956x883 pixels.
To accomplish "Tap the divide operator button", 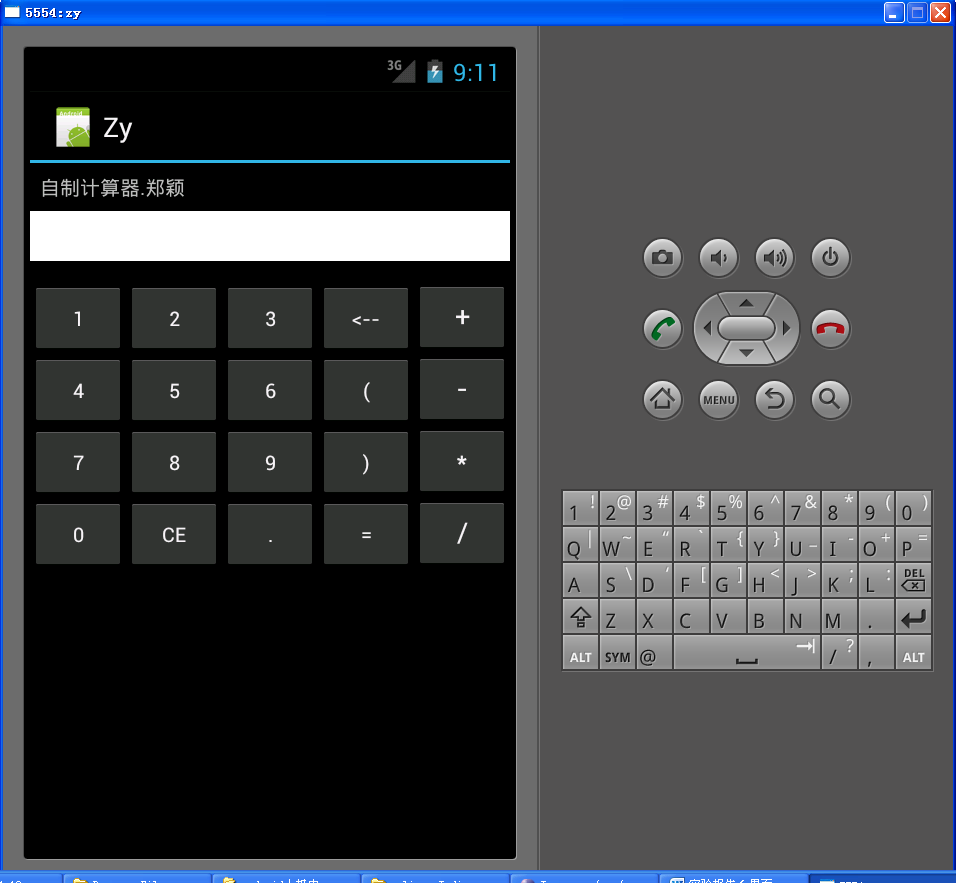I will click(462, 534).
